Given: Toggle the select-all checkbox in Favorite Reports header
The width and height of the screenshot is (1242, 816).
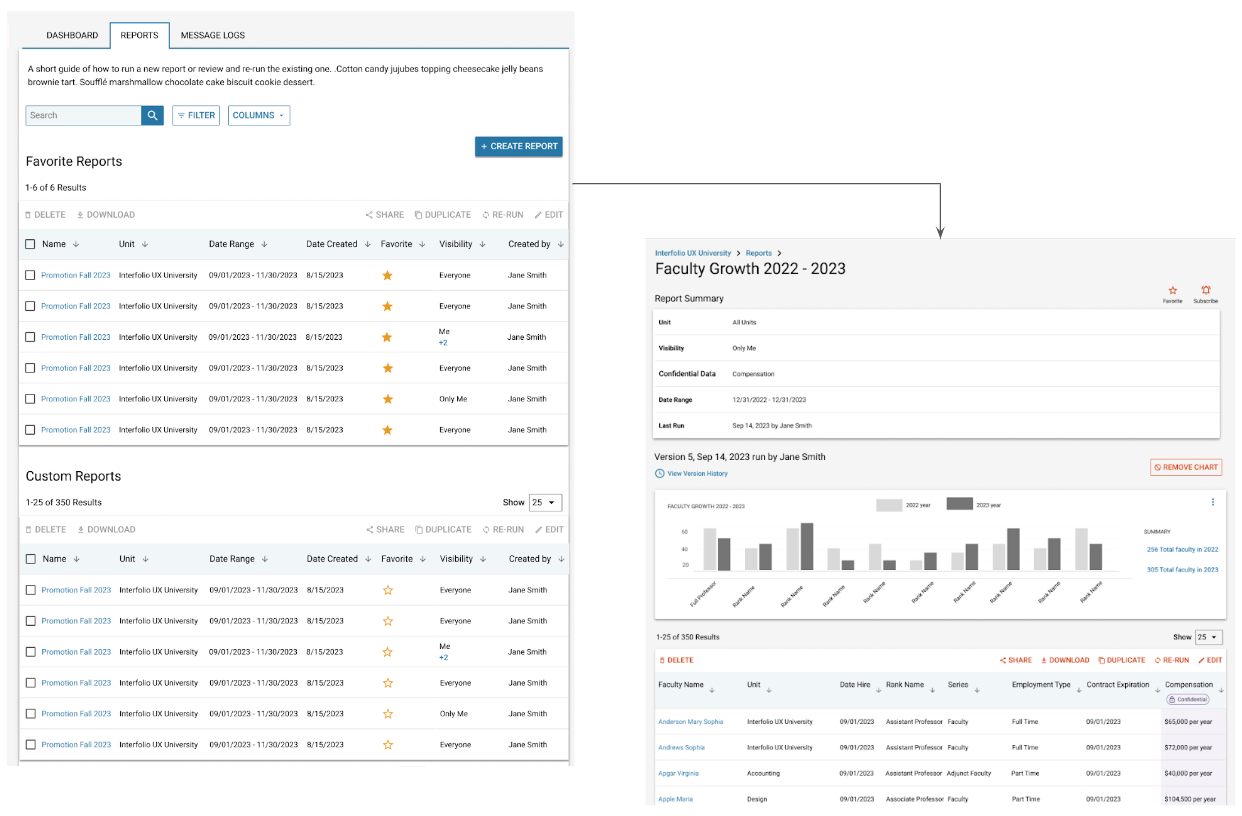Looking at the screenshot, I should click(30, 244).
